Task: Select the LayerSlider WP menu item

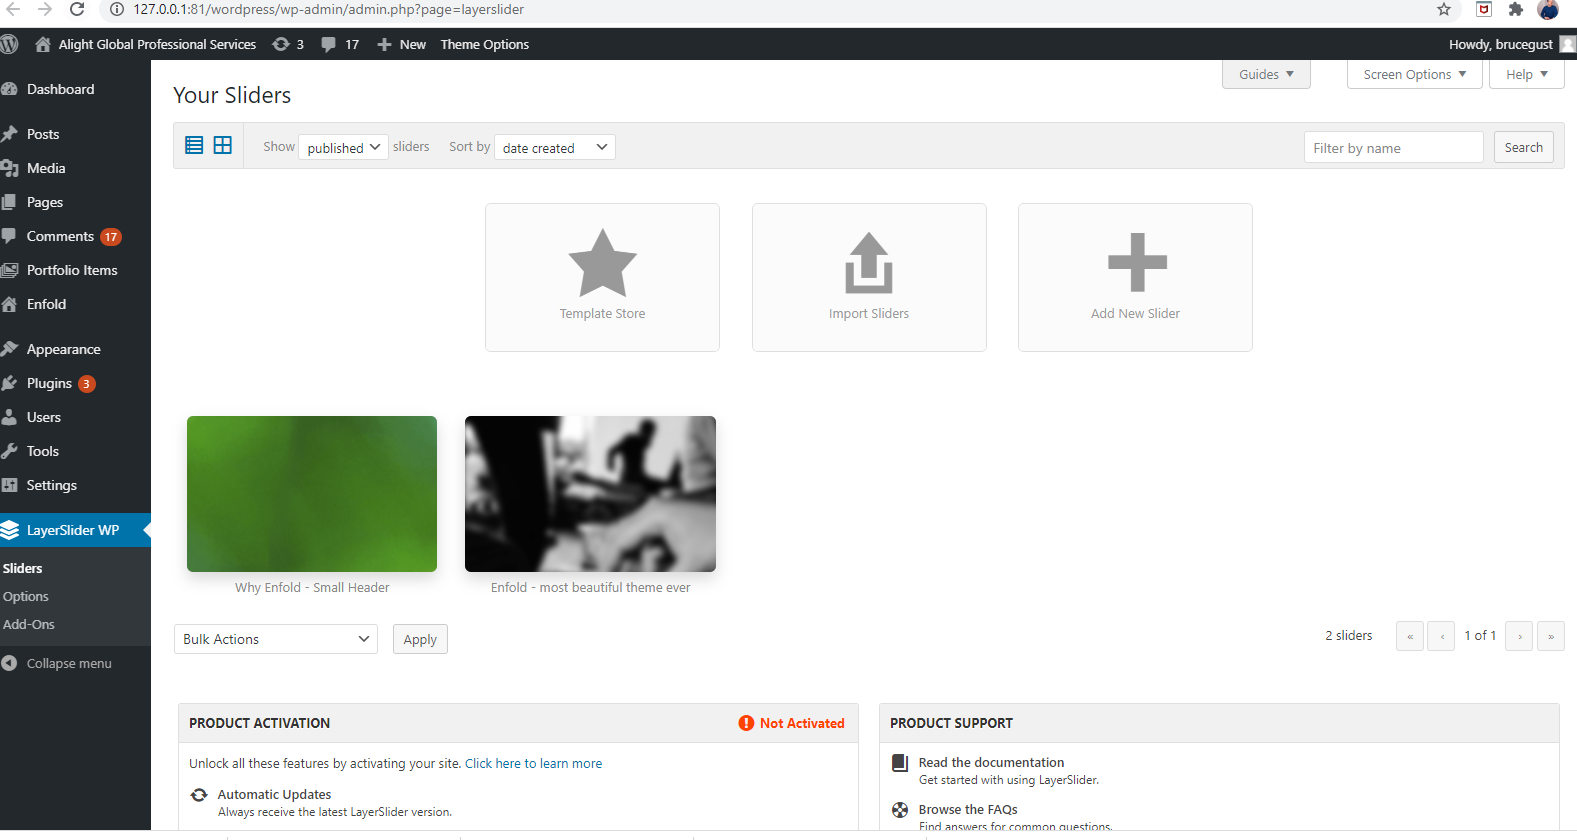Action: pos(75,530)
